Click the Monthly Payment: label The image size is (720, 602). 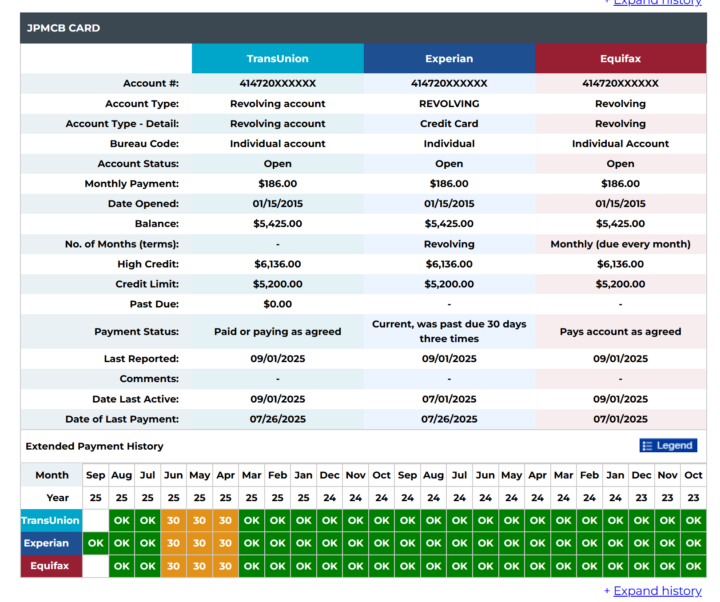tap(132, 184)
